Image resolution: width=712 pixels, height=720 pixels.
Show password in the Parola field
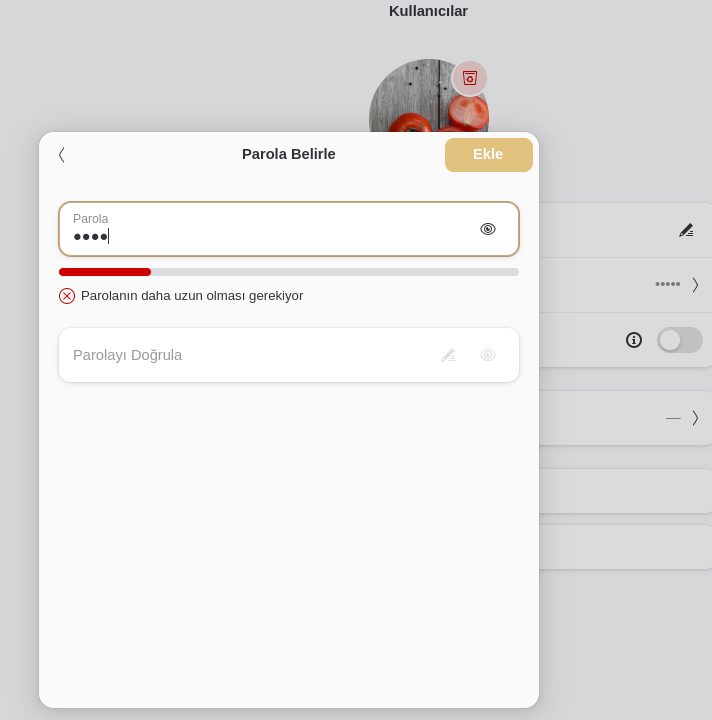tap(488, 229)
